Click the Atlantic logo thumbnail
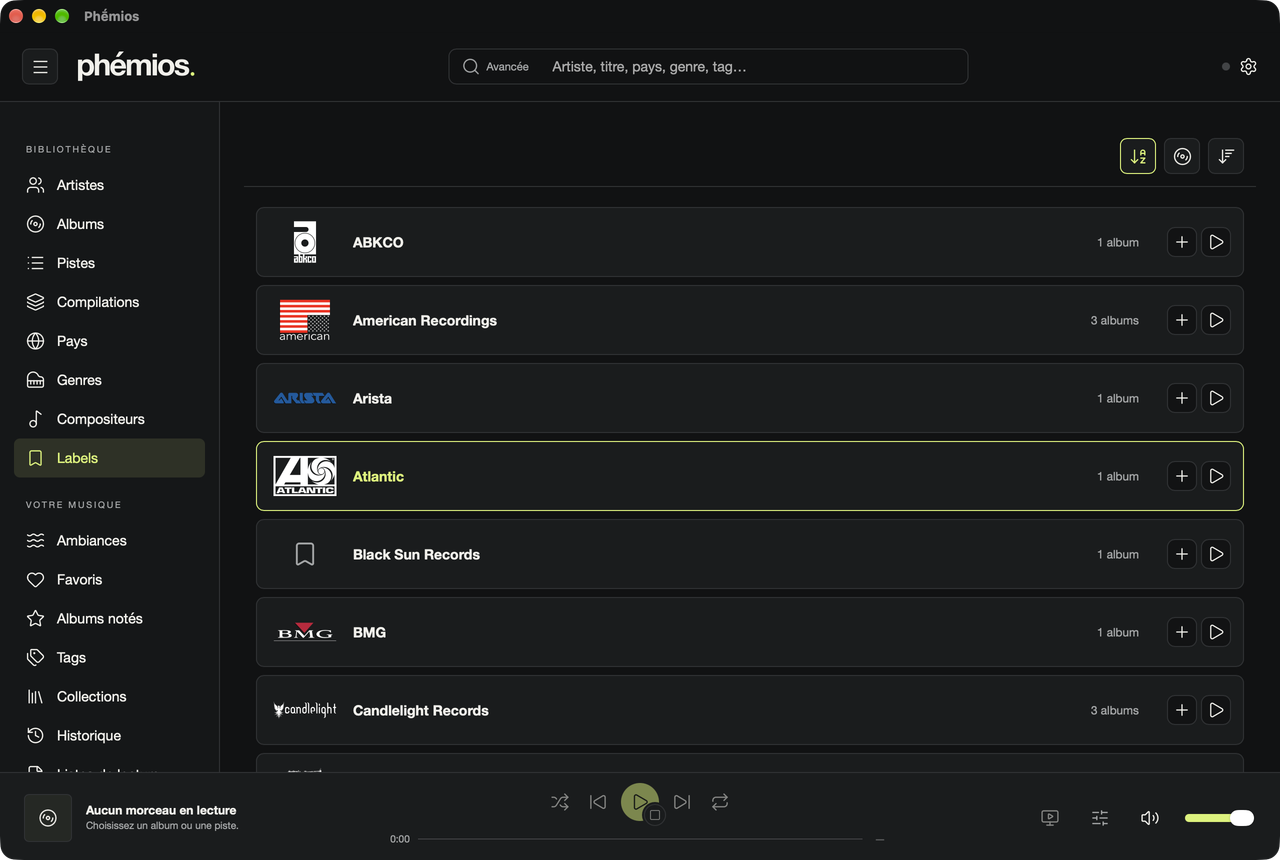This screenshot has width=1280, height=860. click(305, 476)
